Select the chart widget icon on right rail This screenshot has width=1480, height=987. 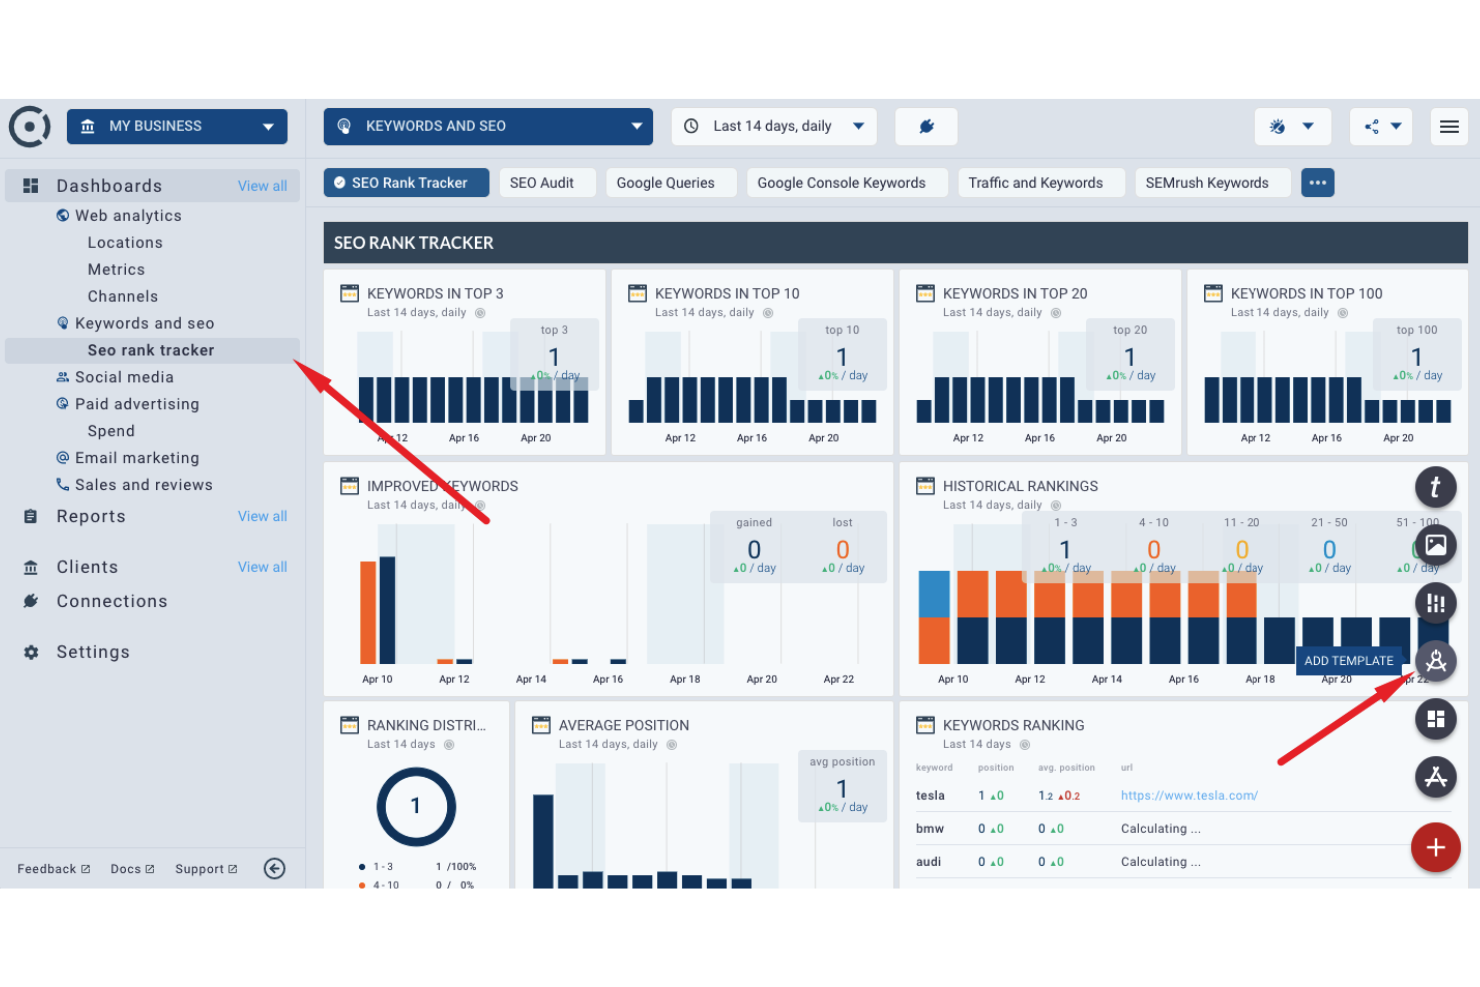click(1436, 603)
